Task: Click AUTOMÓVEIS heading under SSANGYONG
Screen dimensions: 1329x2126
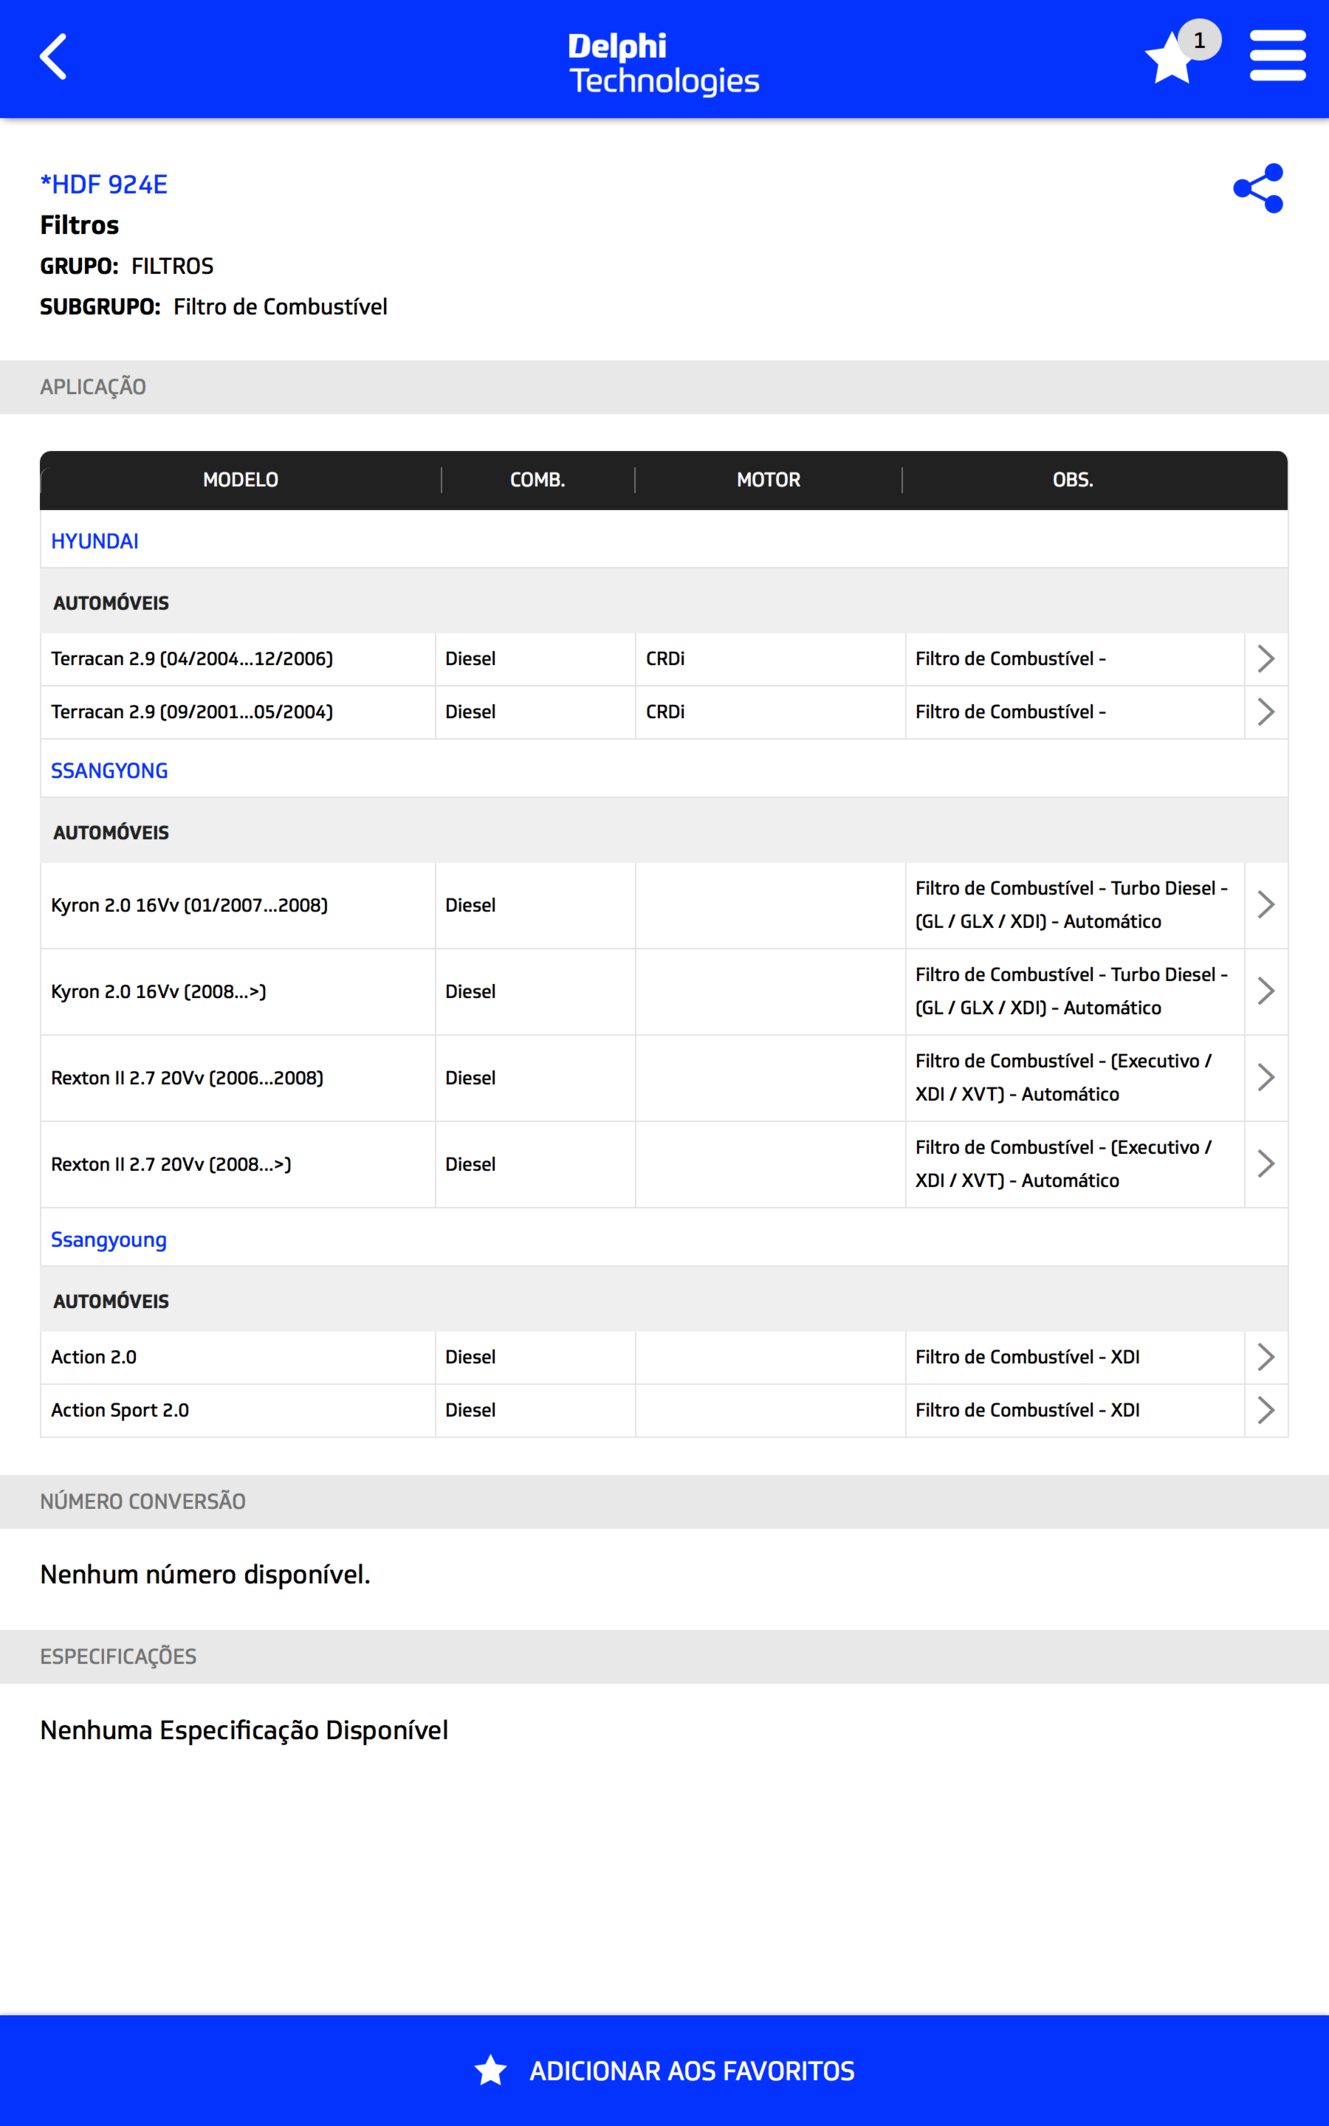Action: (111, 833)
